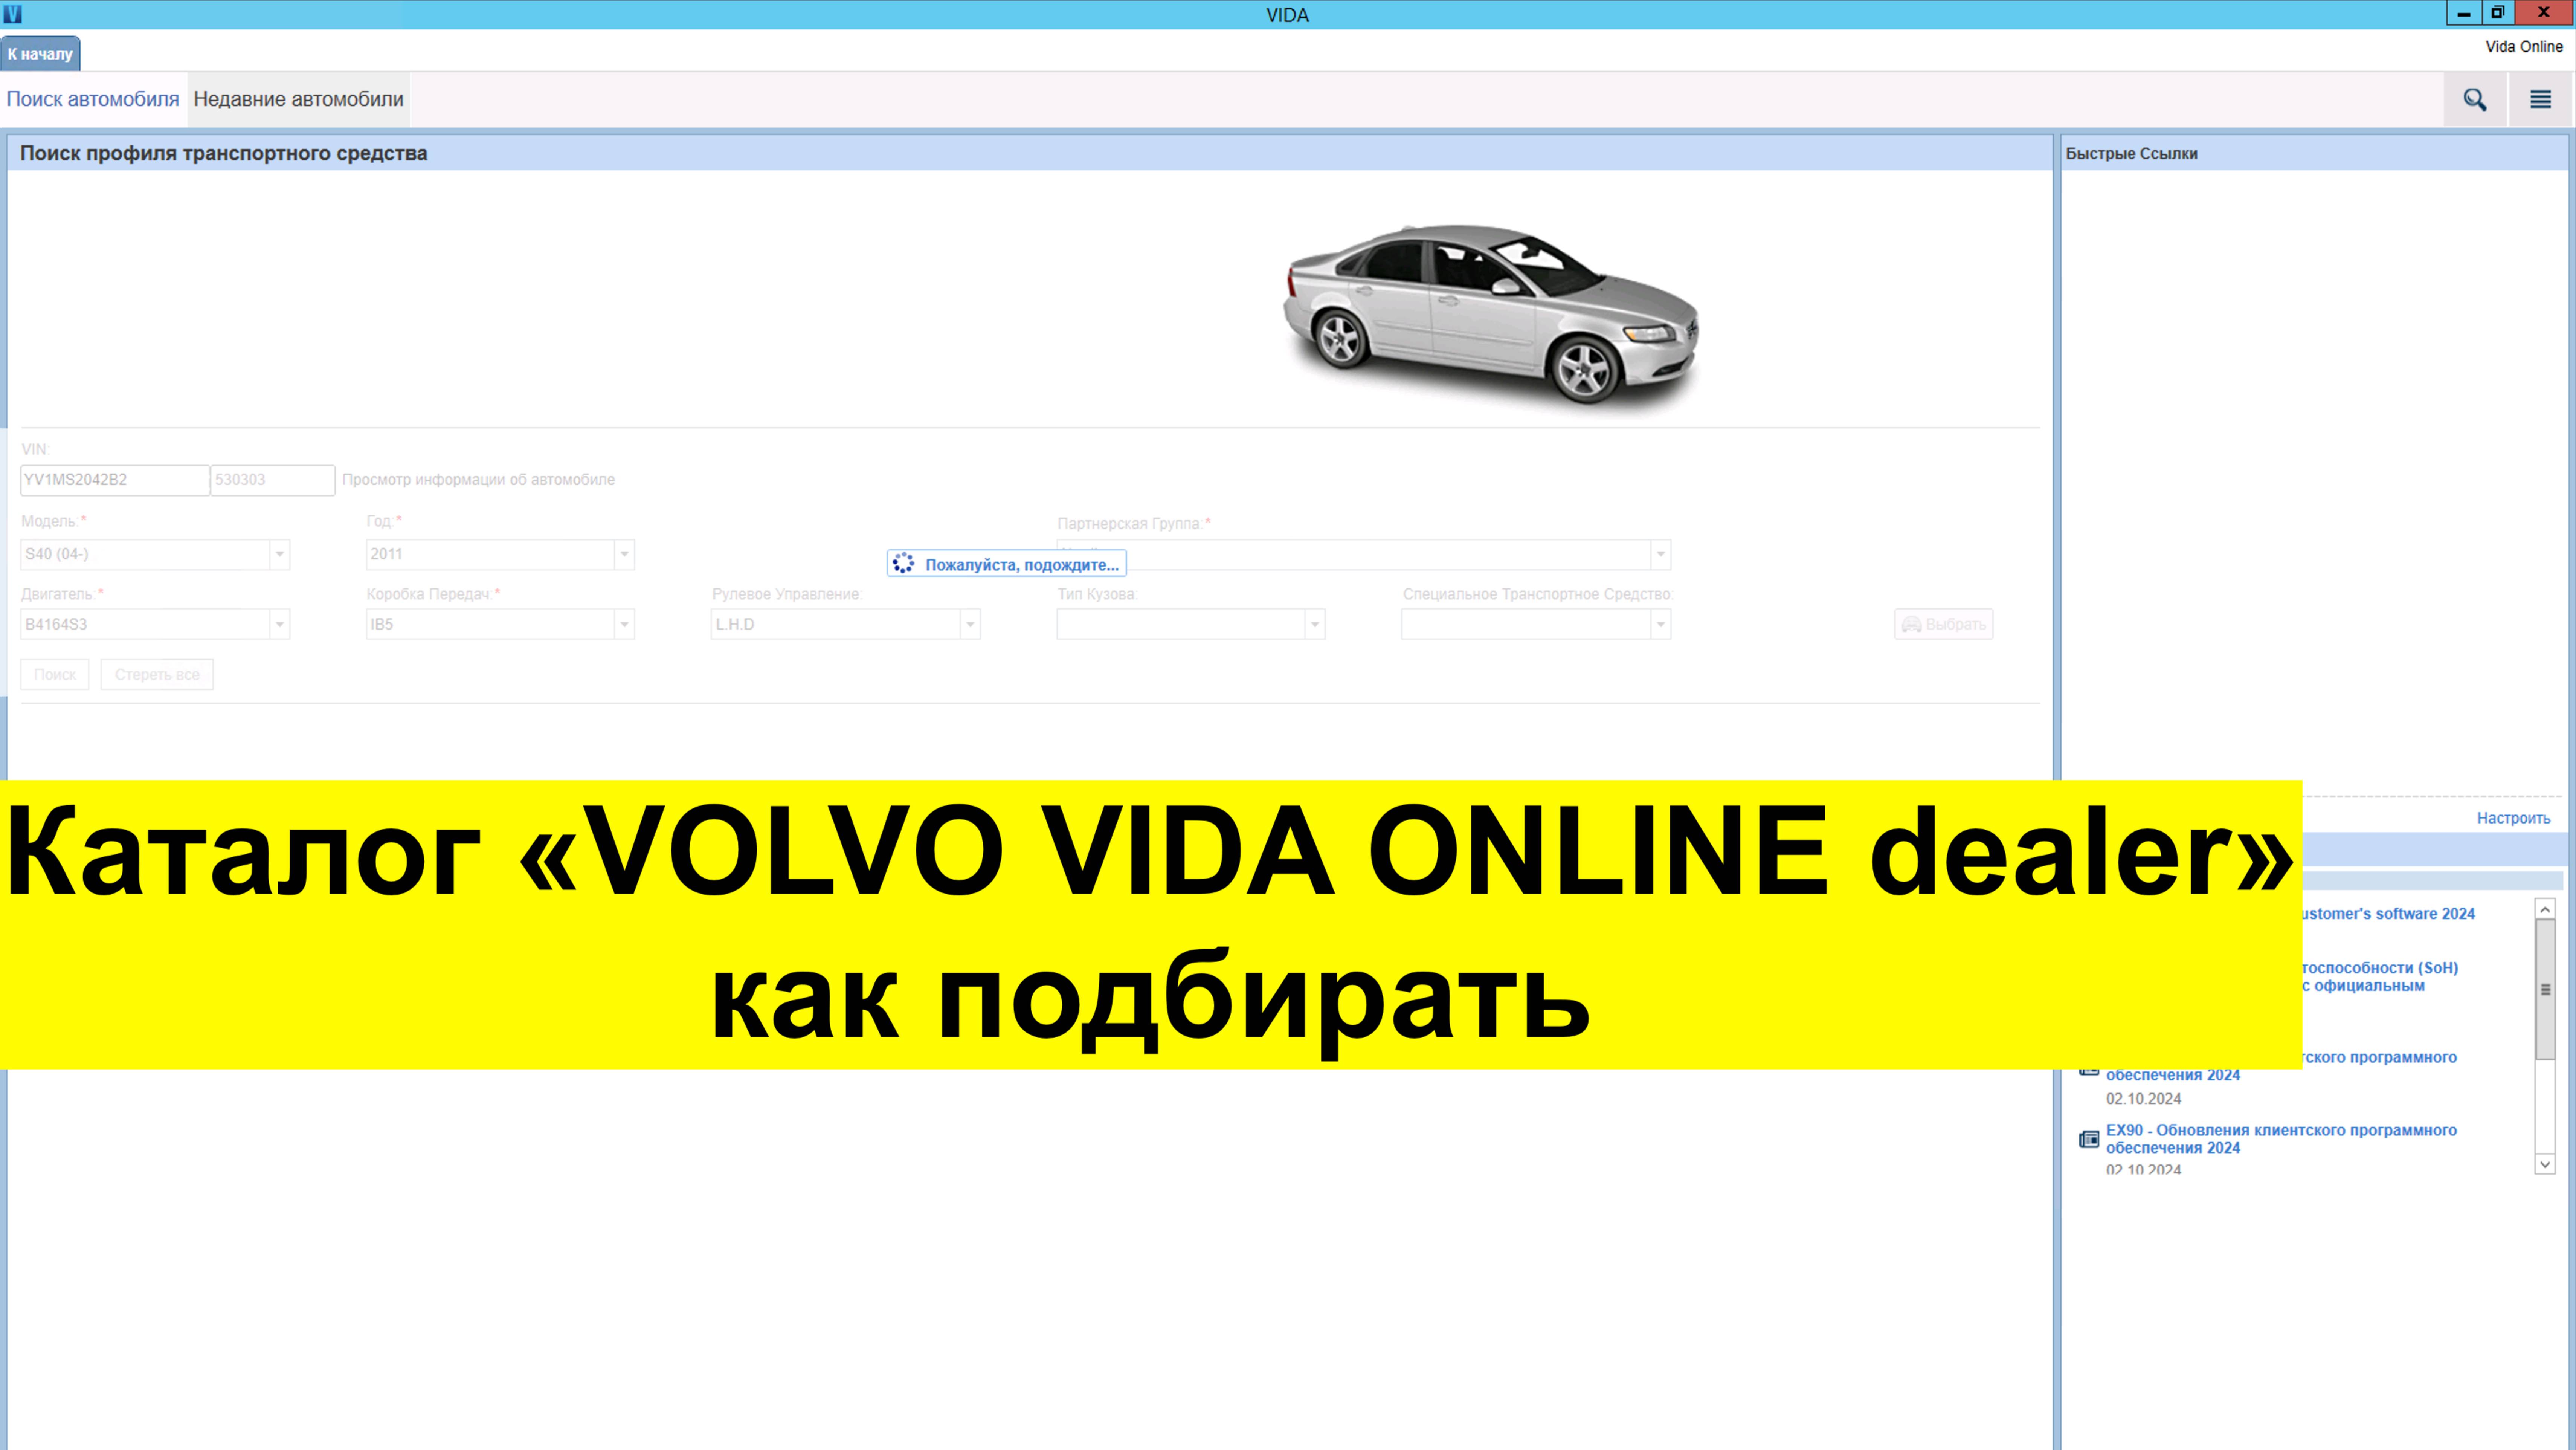This screenshot has width=2576, height=1450.
Task: Open the Коробка Передач IB5 dropdown
Action: 624,624
